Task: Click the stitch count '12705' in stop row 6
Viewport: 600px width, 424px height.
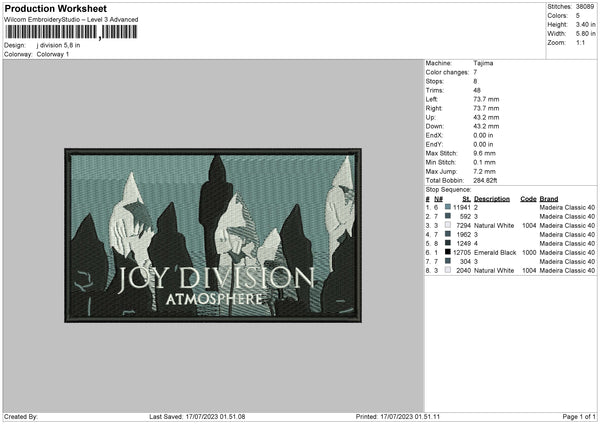Action: coord(462,253)
